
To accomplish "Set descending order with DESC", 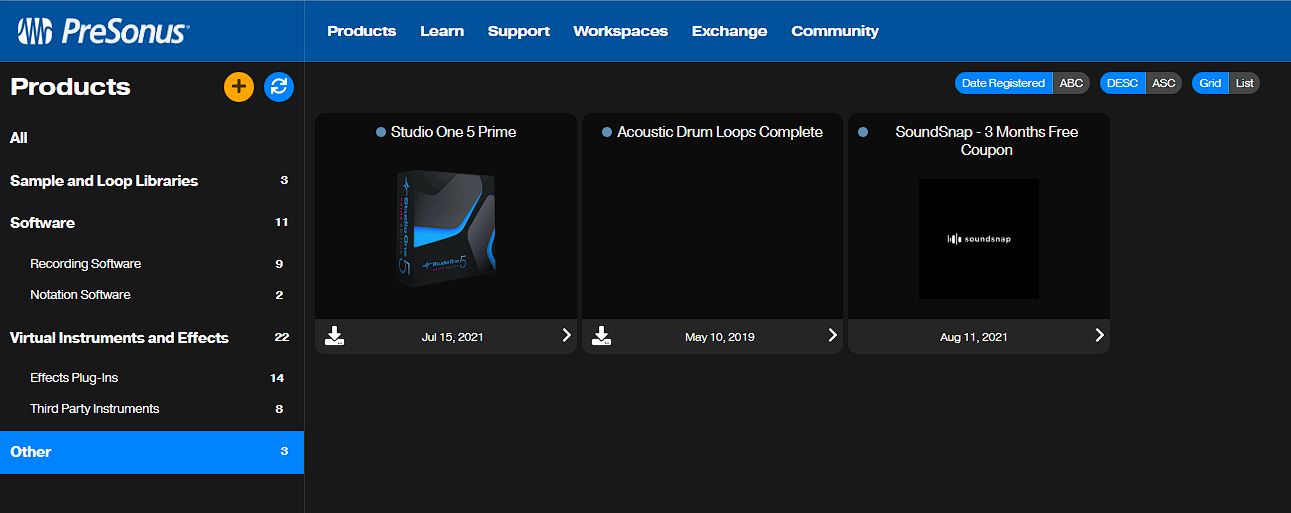I will pos(1123,83).
